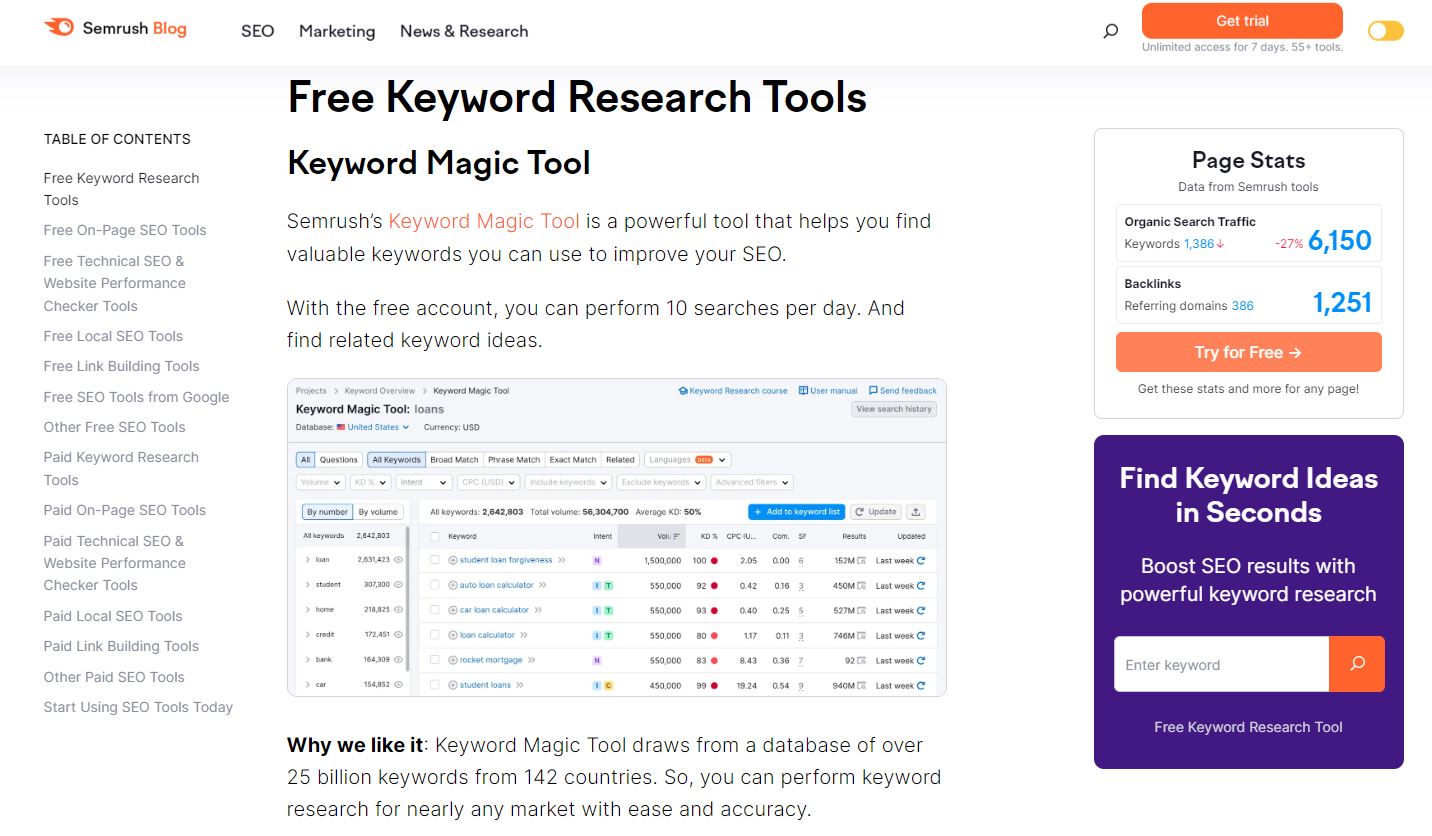
Task: Check the student loan forgiveness row checkbox
Action: click(435, 561)
